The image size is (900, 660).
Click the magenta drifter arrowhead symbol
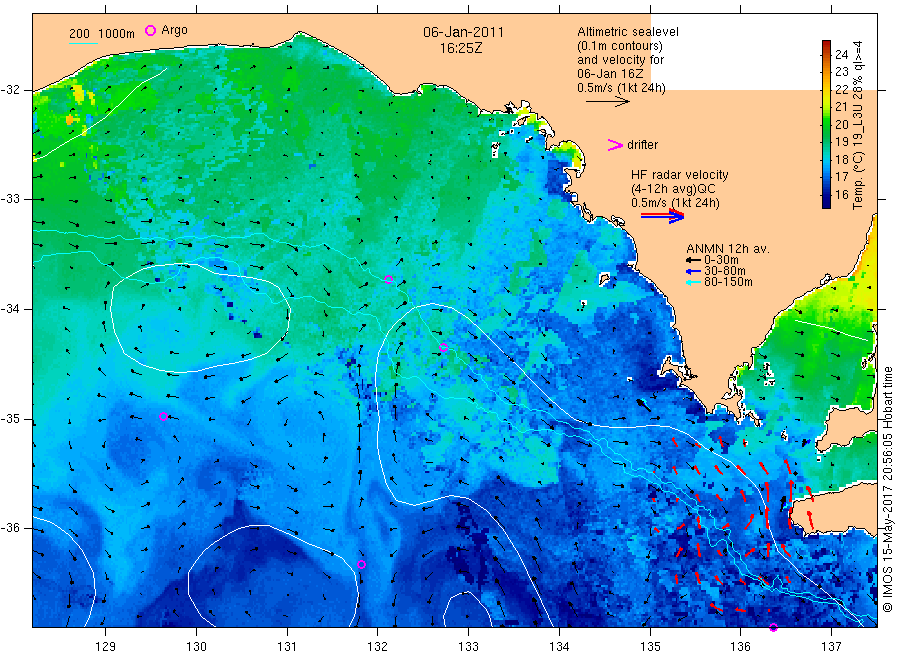click(x=615, y=145)
